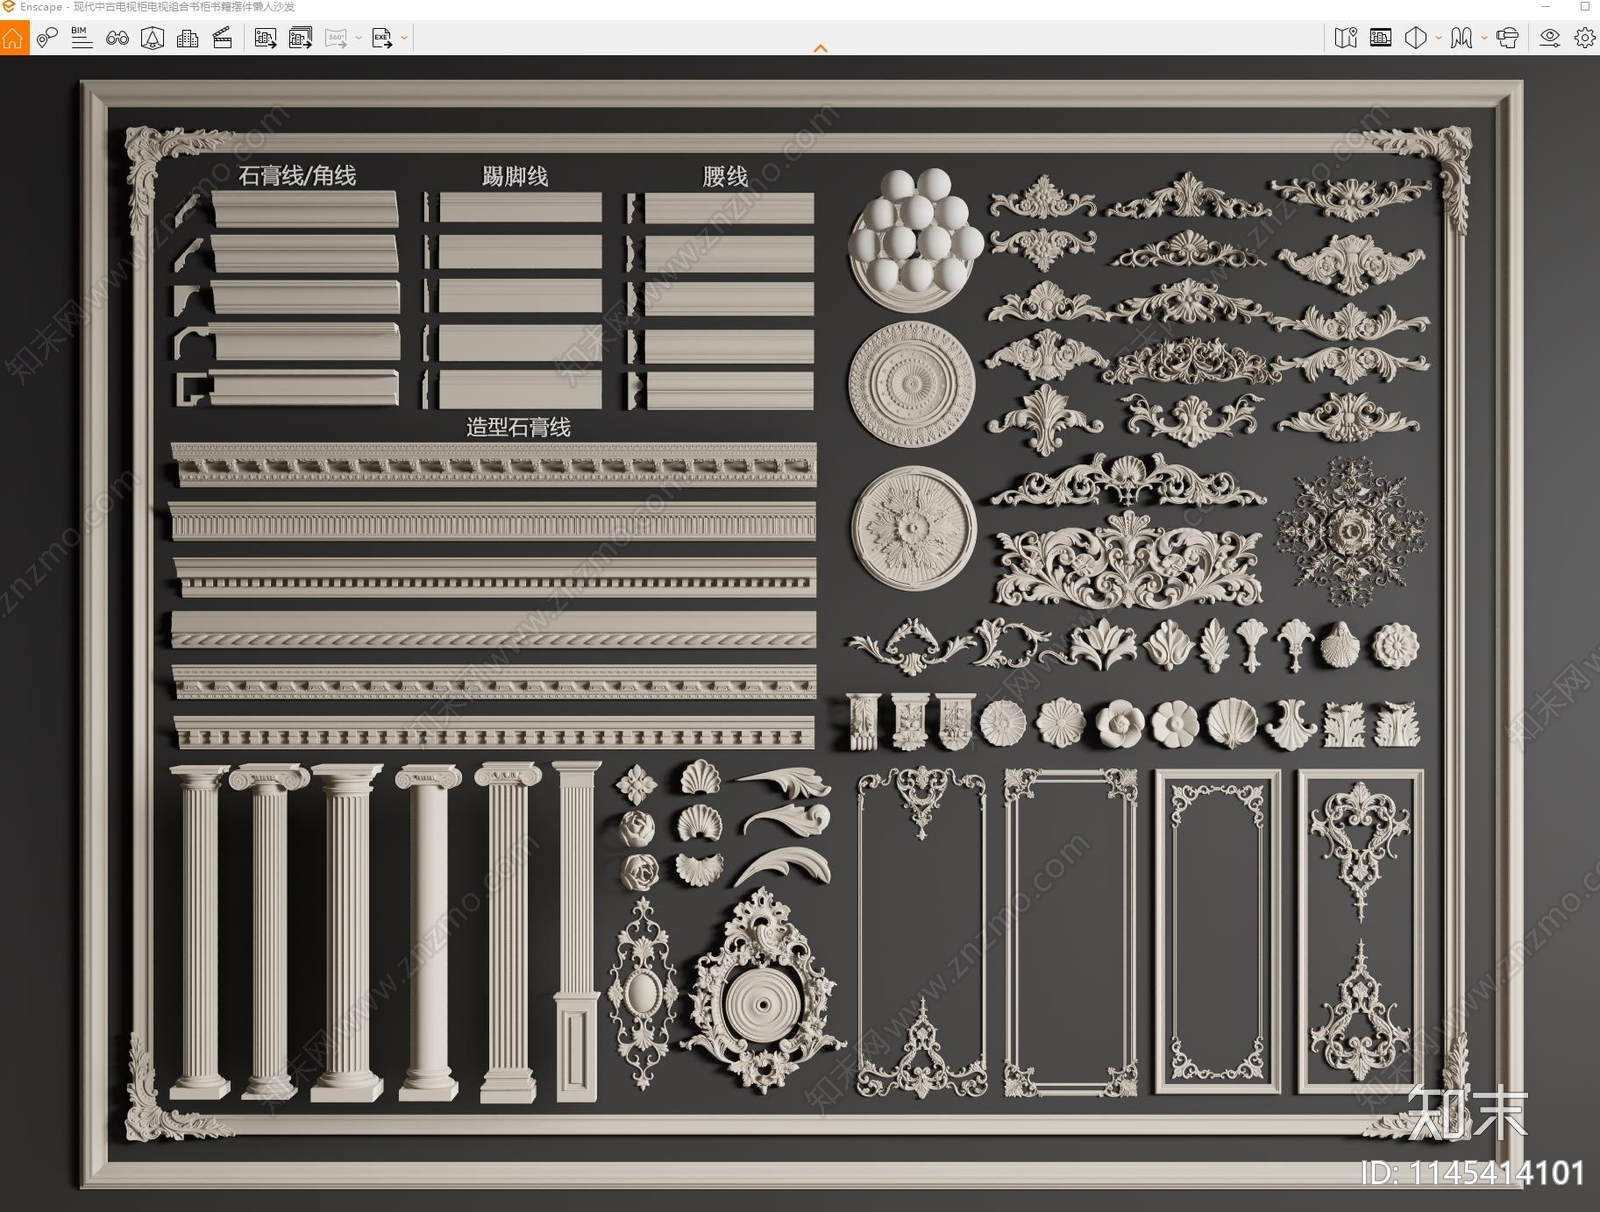Image resolution: width=1600 pixels, height=1212 pixels.
Task: Open the navigation mode dropdown arrow
Action: click(1484, 38)
